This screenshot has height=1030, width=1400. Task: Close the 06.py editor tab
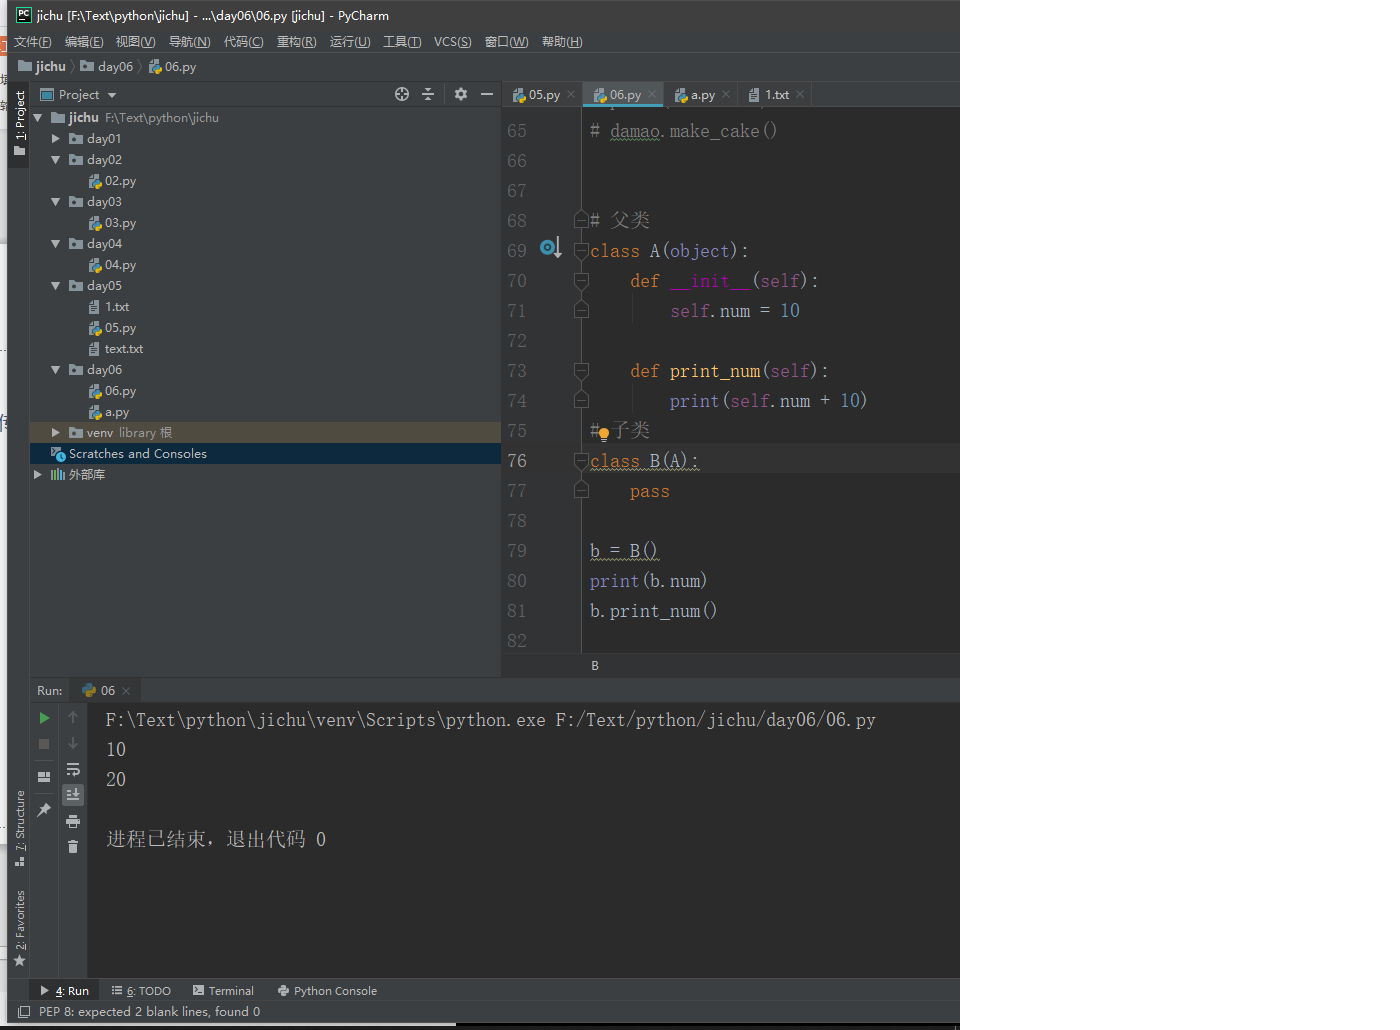652,94
